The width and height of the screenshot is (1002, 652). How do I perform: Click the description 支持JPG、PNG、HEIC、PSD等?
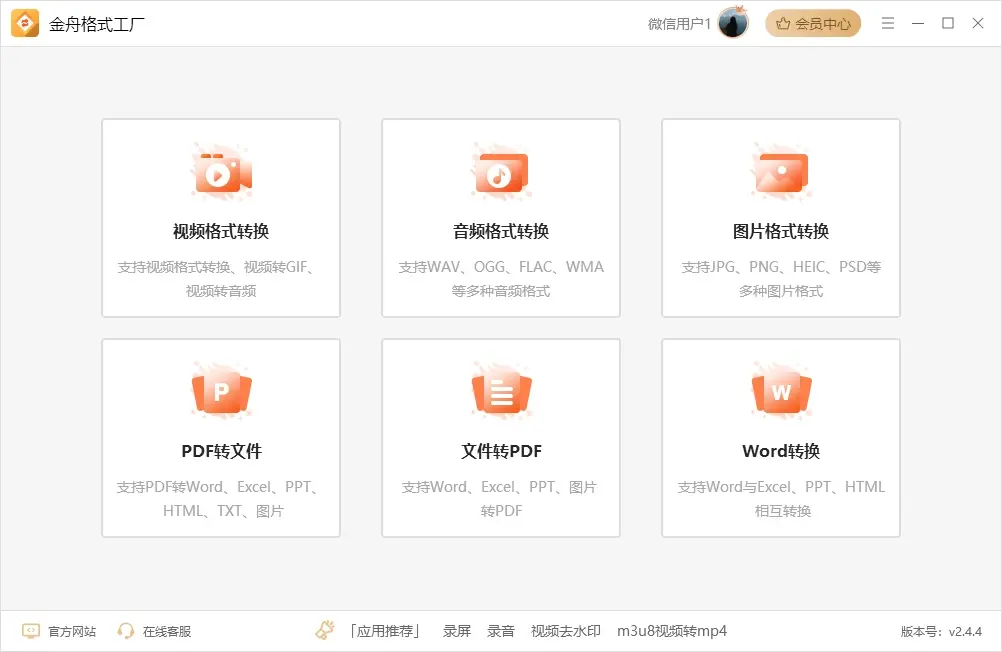coord(781,267)
